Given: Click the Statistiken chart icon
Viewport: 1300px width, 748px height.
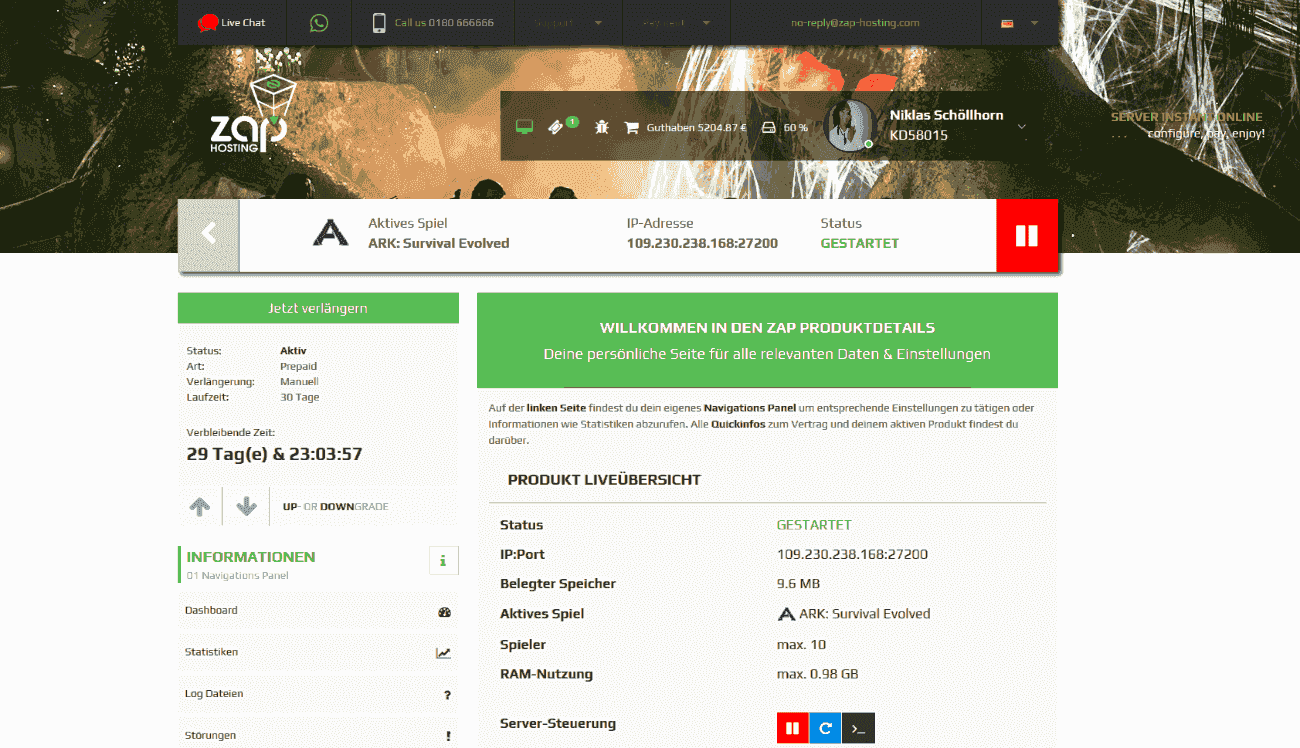Looking at the screenshot, I should coord(443,653).
